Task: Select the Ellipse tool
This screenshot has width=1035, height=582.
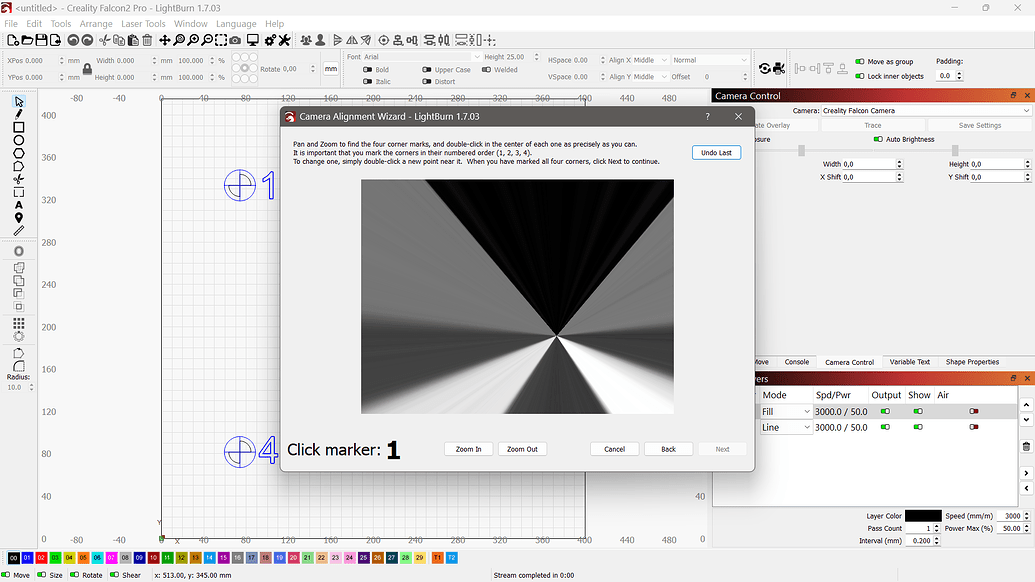Action: 18,140
